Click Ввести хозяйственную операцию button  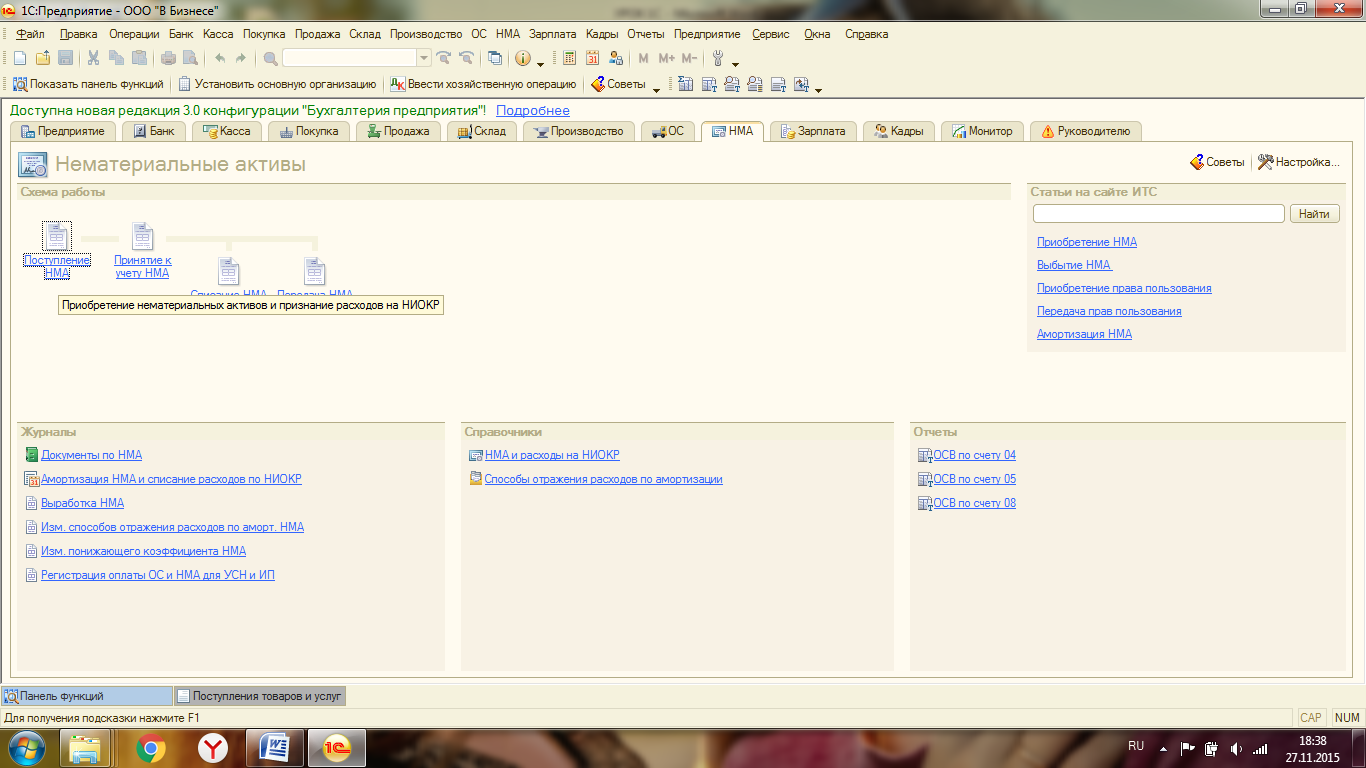(x=483, y=84)
